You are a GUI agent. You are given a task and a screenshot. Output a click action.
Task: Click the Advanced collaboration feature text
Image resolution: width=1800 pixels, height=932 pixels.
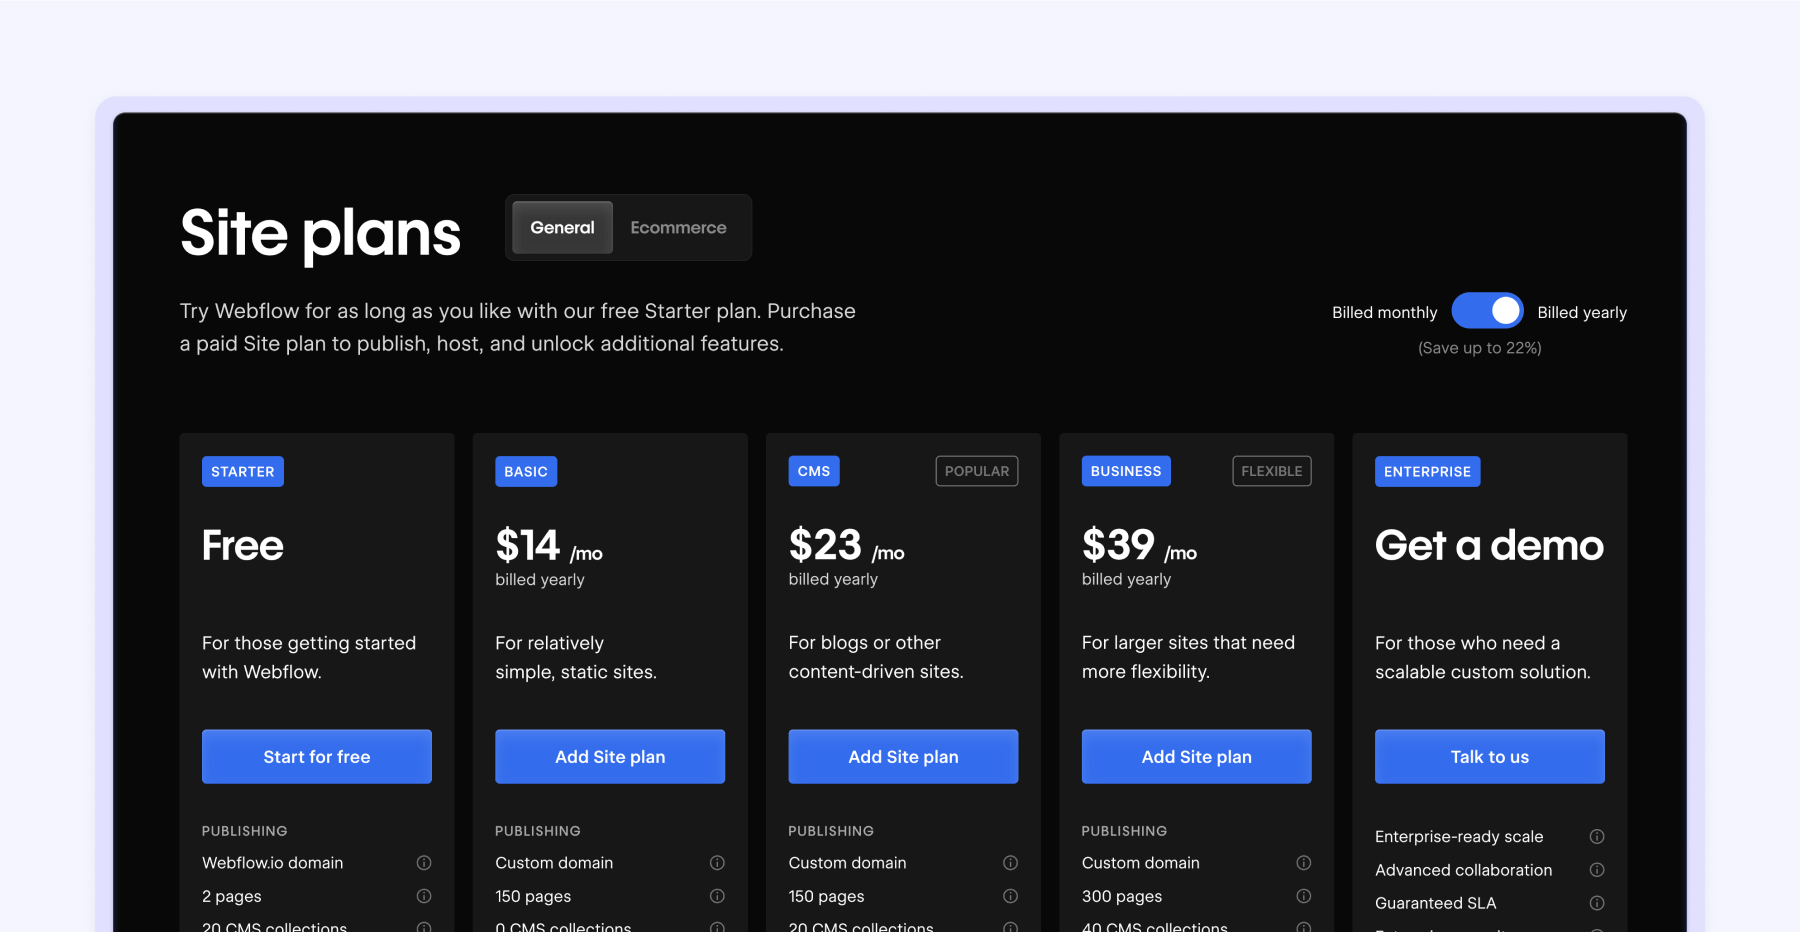point(1463,870)
